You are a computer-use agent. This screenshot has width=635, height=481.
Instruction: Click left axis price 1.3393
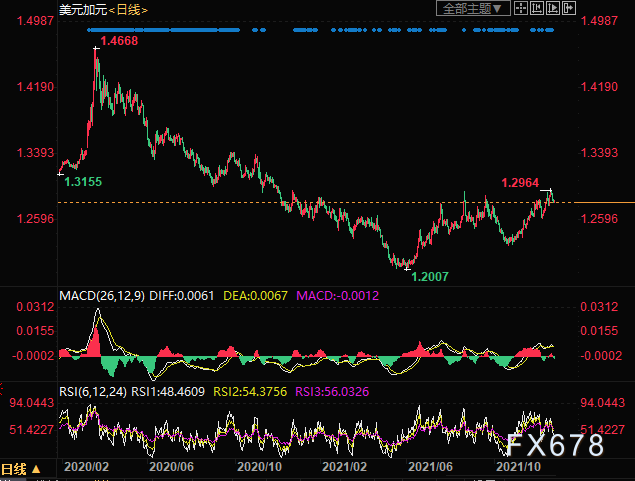point(35,153)
